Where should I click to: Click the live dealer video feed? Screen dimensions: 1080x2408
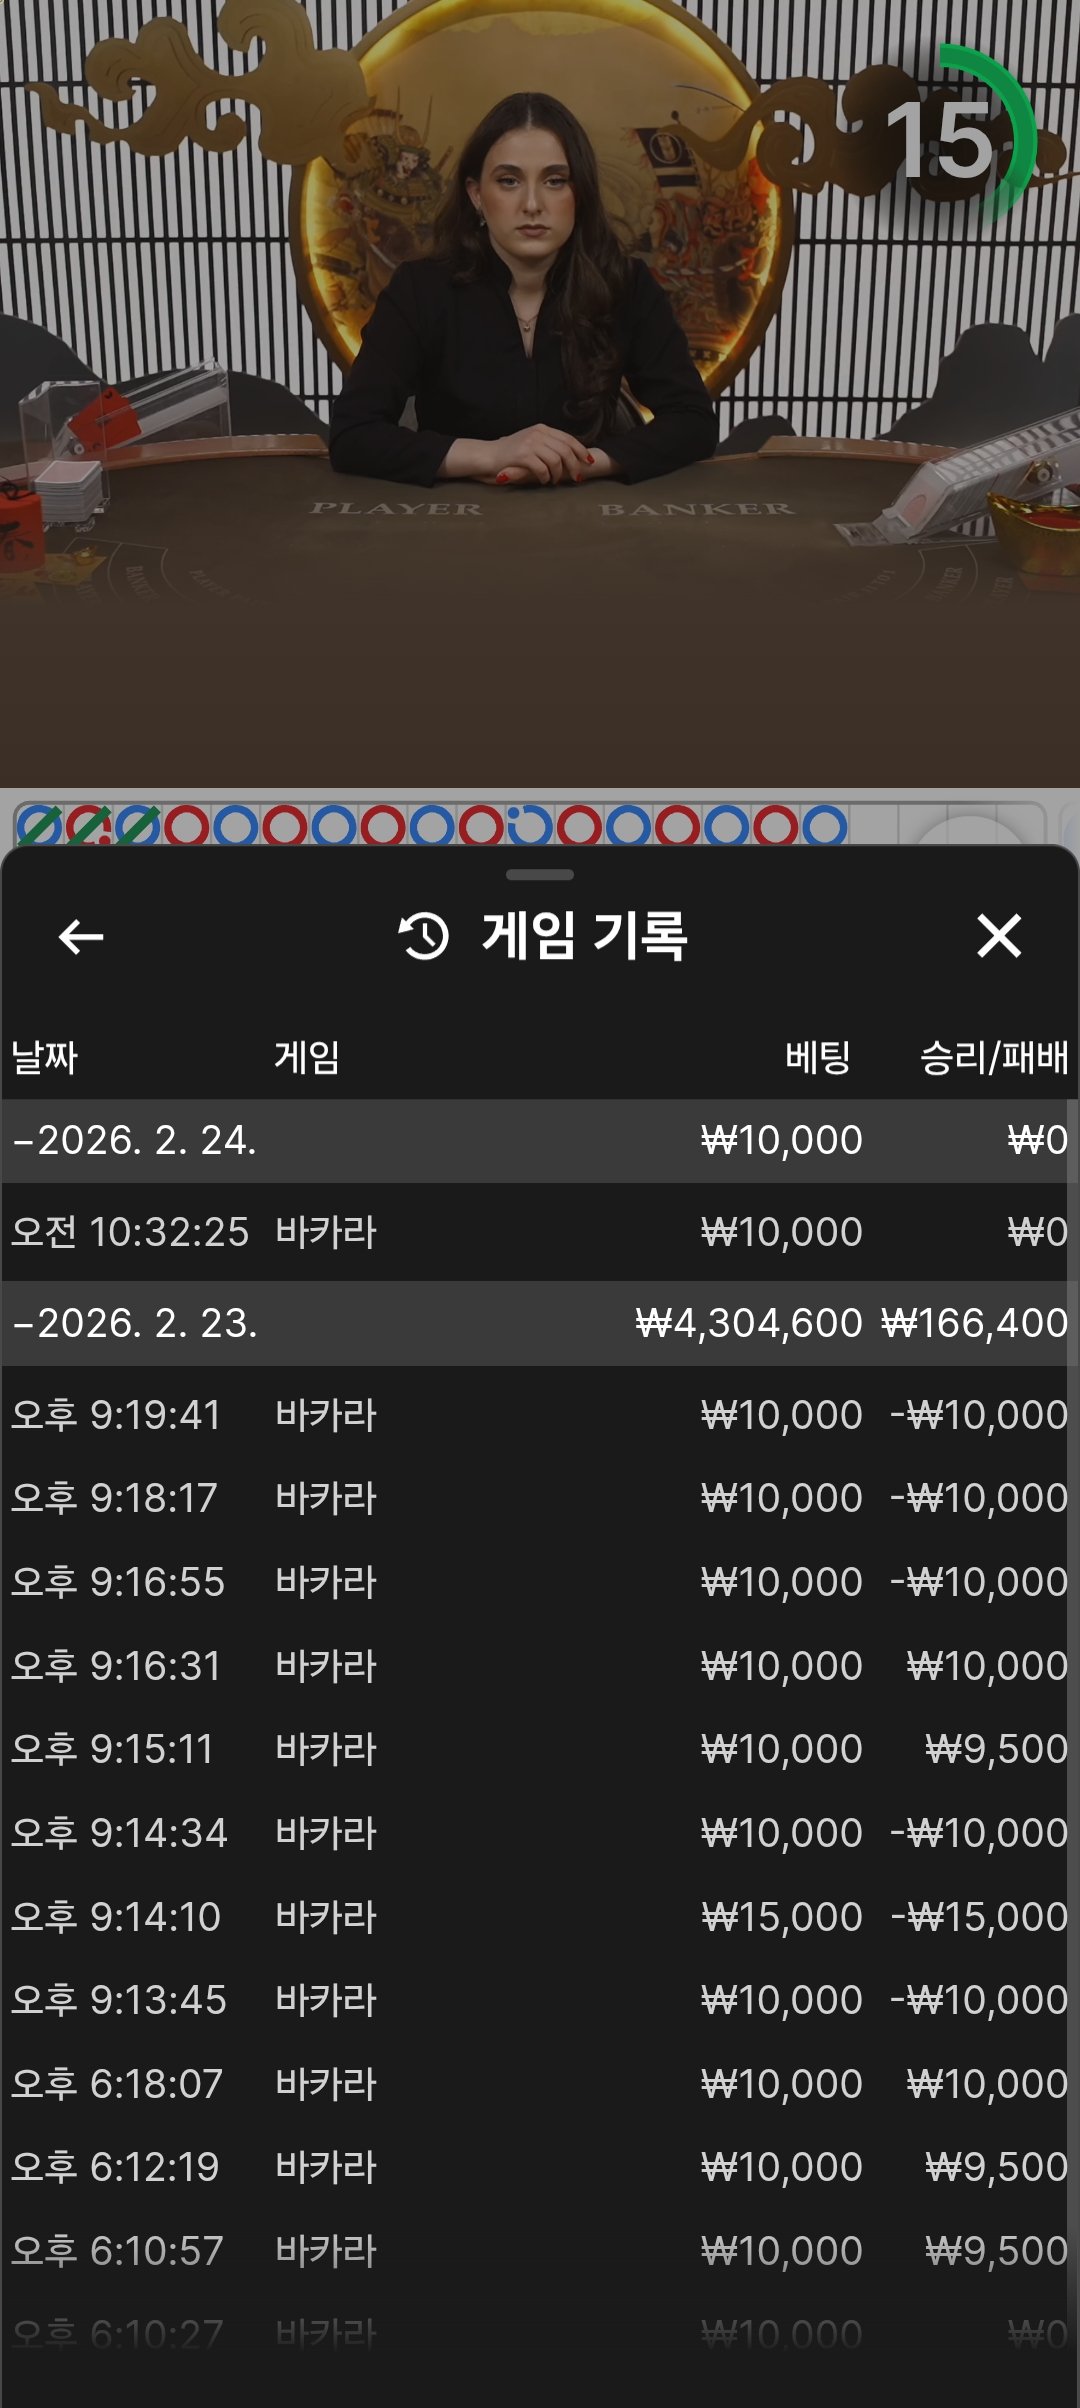(x=540, y=400)
